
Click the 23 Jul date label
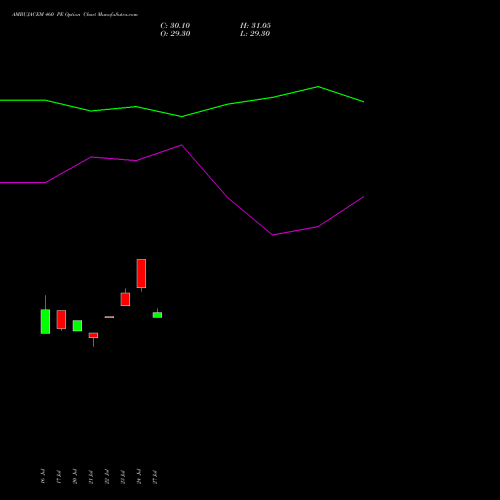click(x=123, y=476)
